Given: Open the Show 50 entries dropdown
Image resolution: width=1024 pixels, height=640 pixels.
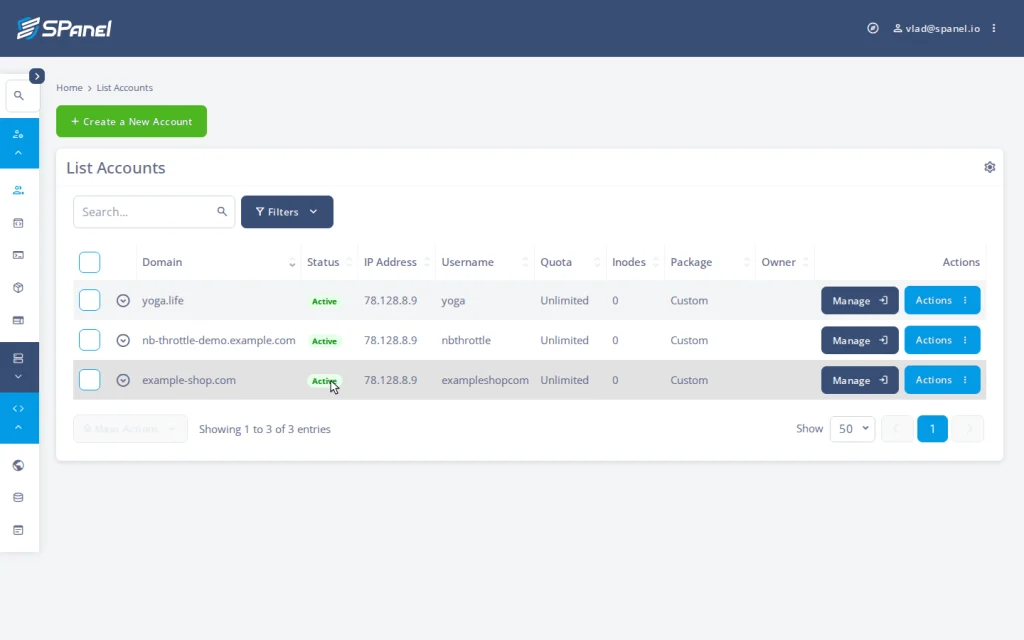Looking at the screenshot, I should pyautogui.click(x=852, y=429).
